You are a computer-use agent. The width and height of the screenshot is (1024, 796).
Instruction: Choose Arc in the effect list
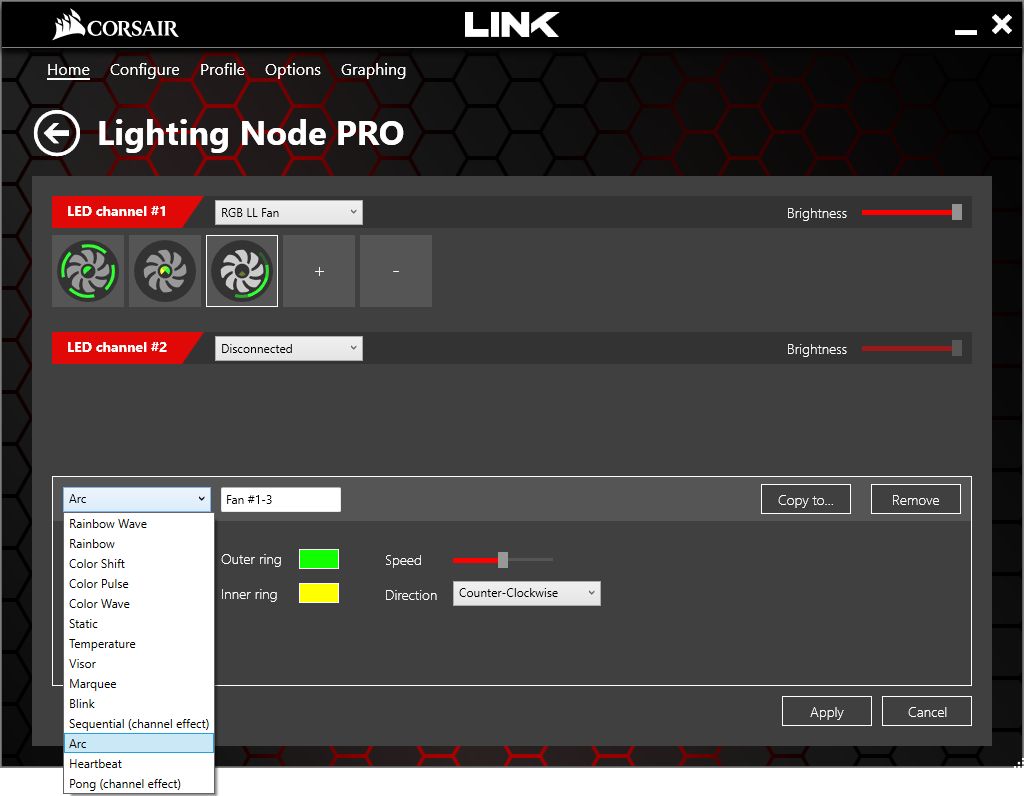click(x=139, y=744)
